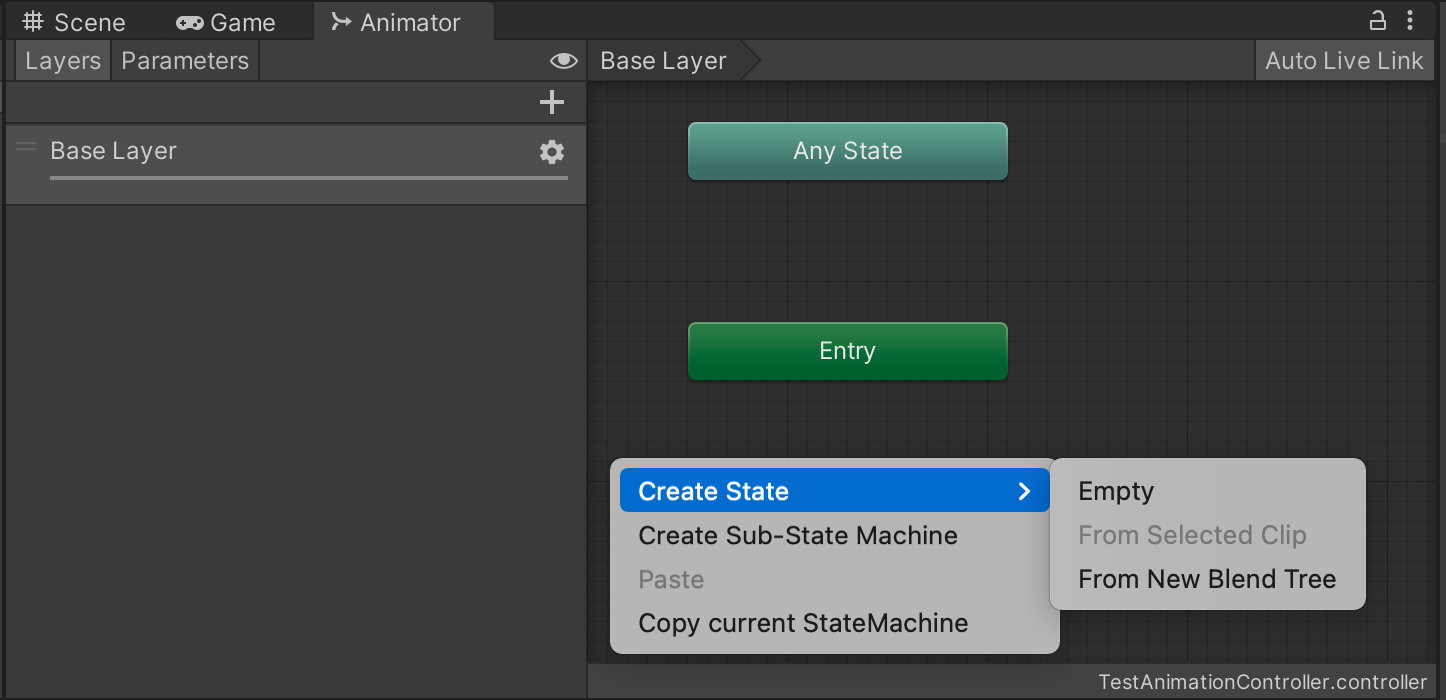This screenshot has width=1446, height=700.
Task: Select From New Blend Tree option
Action: click(1207, 579)
